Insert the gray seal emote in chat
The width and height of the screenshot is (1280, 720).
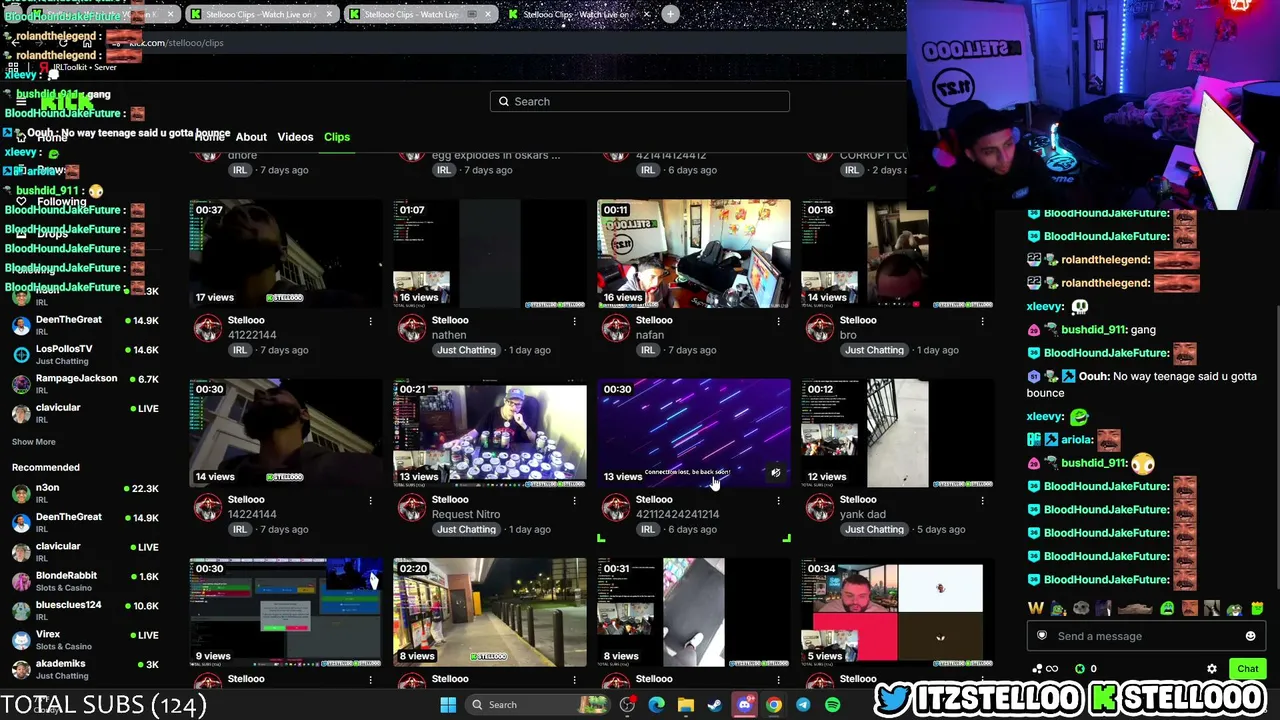pos(1080,608)
